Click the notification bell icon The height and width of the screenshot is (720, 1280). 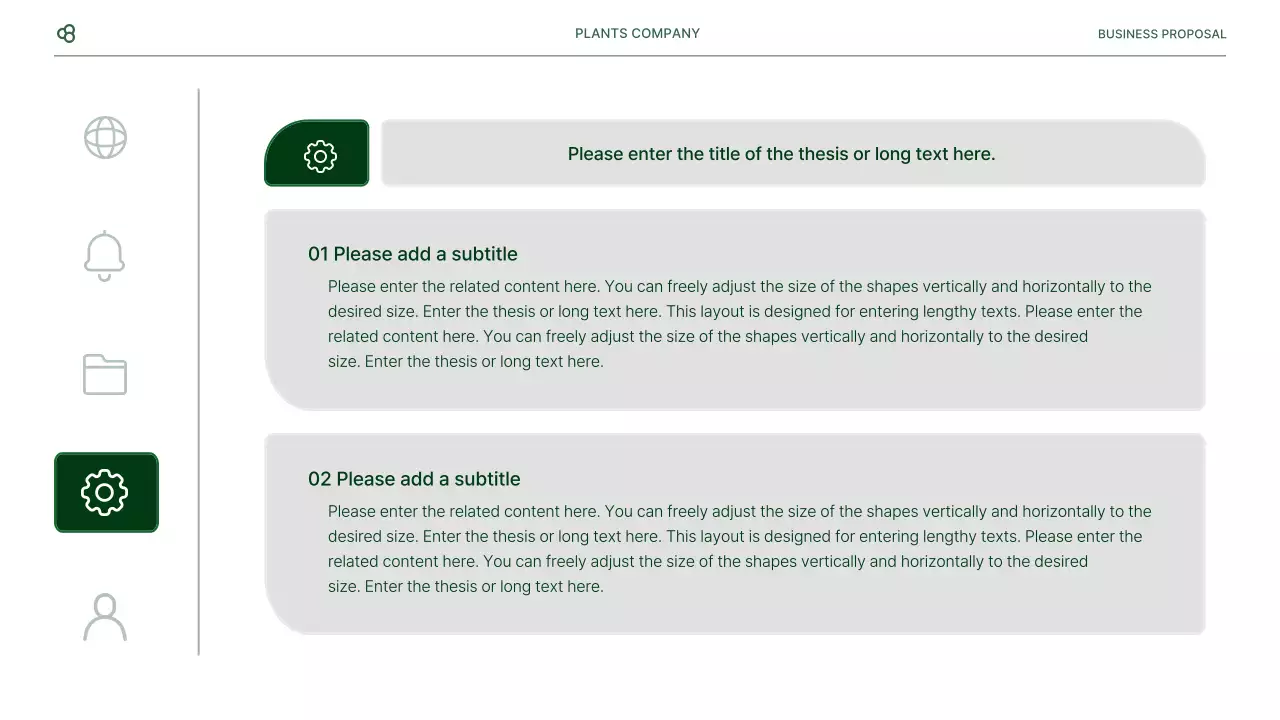click(x=105, y=256)
